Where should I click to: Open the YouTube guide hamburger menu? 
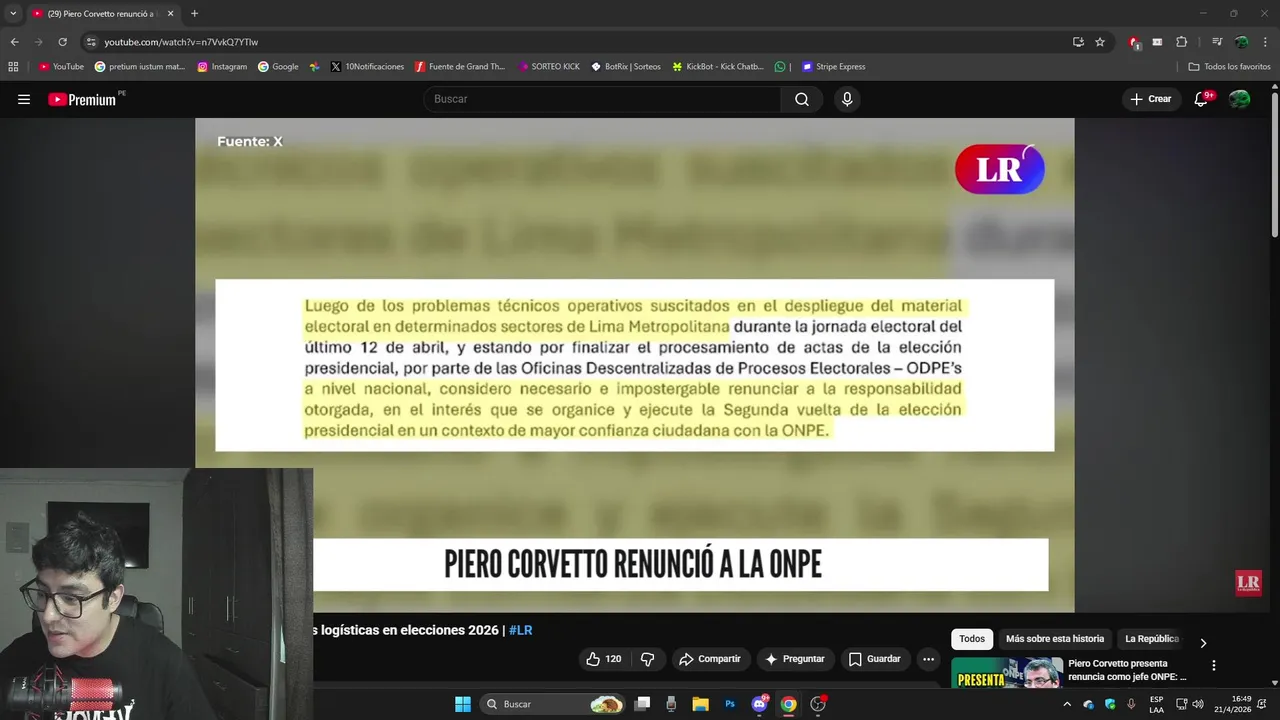[x=24, y=99]
